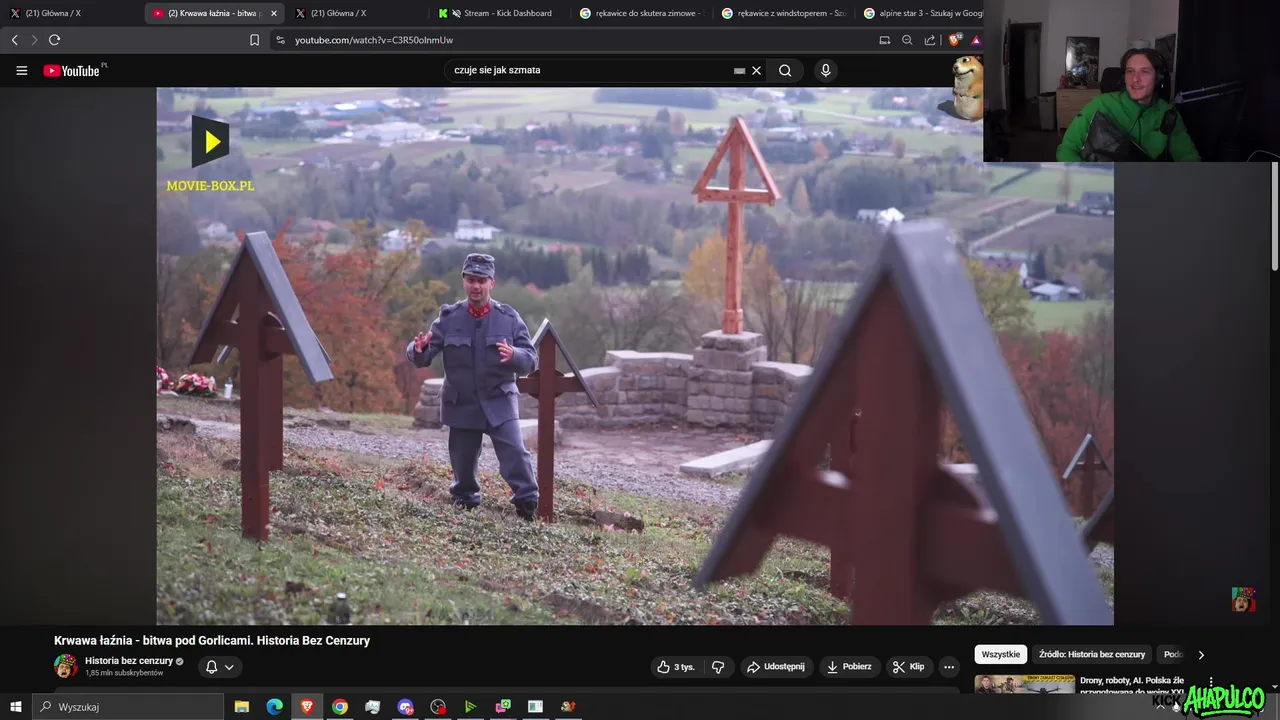Dislike the video

tap(718, 667)
